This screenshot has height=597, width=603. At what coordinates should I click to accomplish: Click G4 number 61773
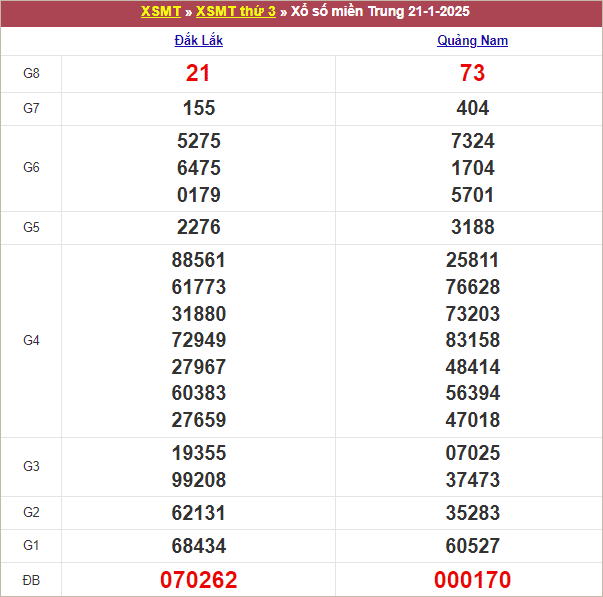coord(199,287)
